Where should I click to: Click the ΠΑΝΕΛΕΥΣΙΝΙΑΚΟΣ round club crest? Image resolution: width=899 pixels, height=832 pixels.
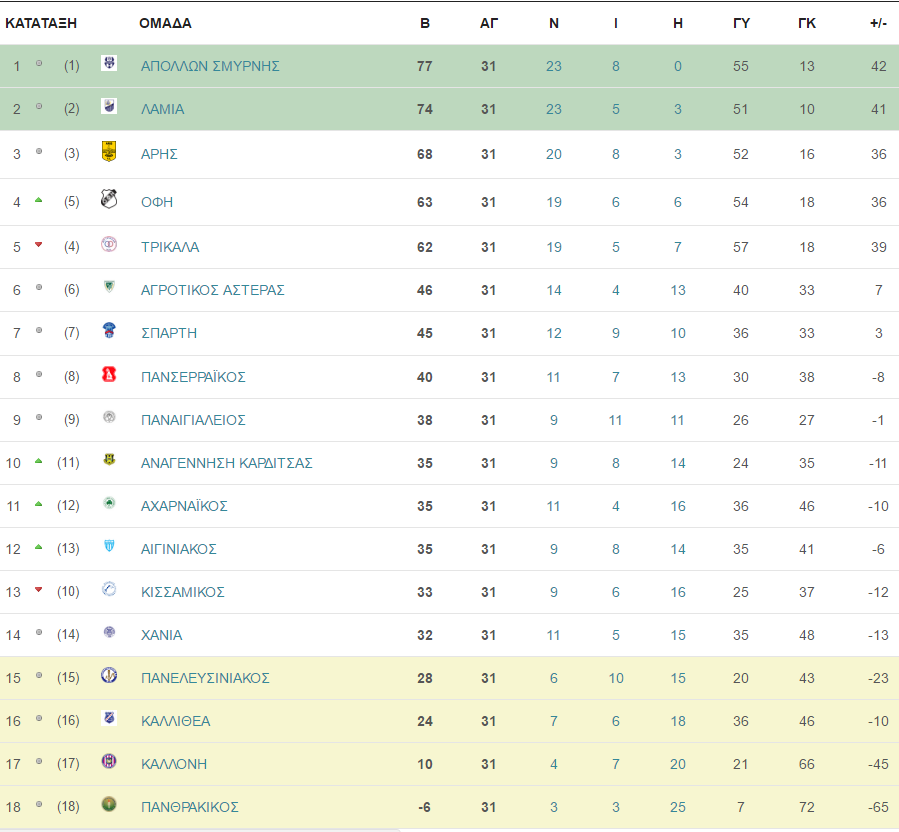click(109, 675)
